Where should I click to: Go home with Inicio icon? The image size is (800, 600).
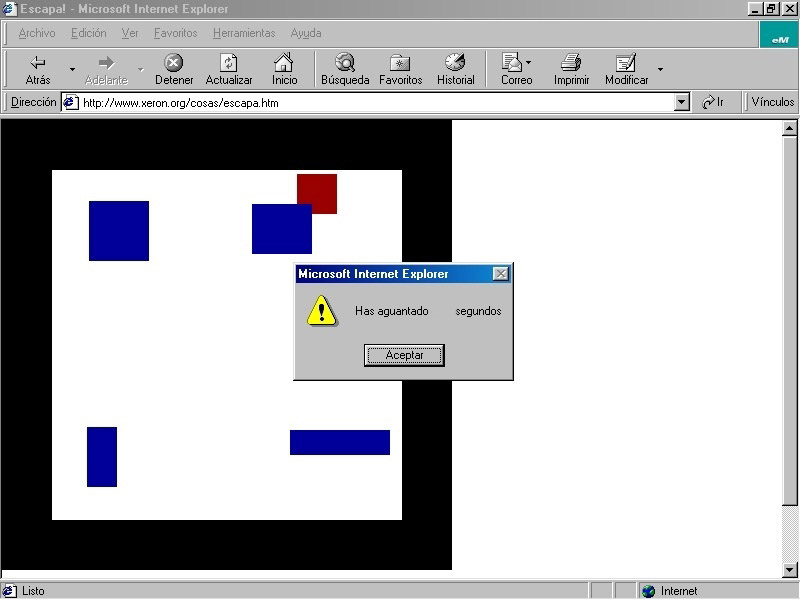(284, 62)
